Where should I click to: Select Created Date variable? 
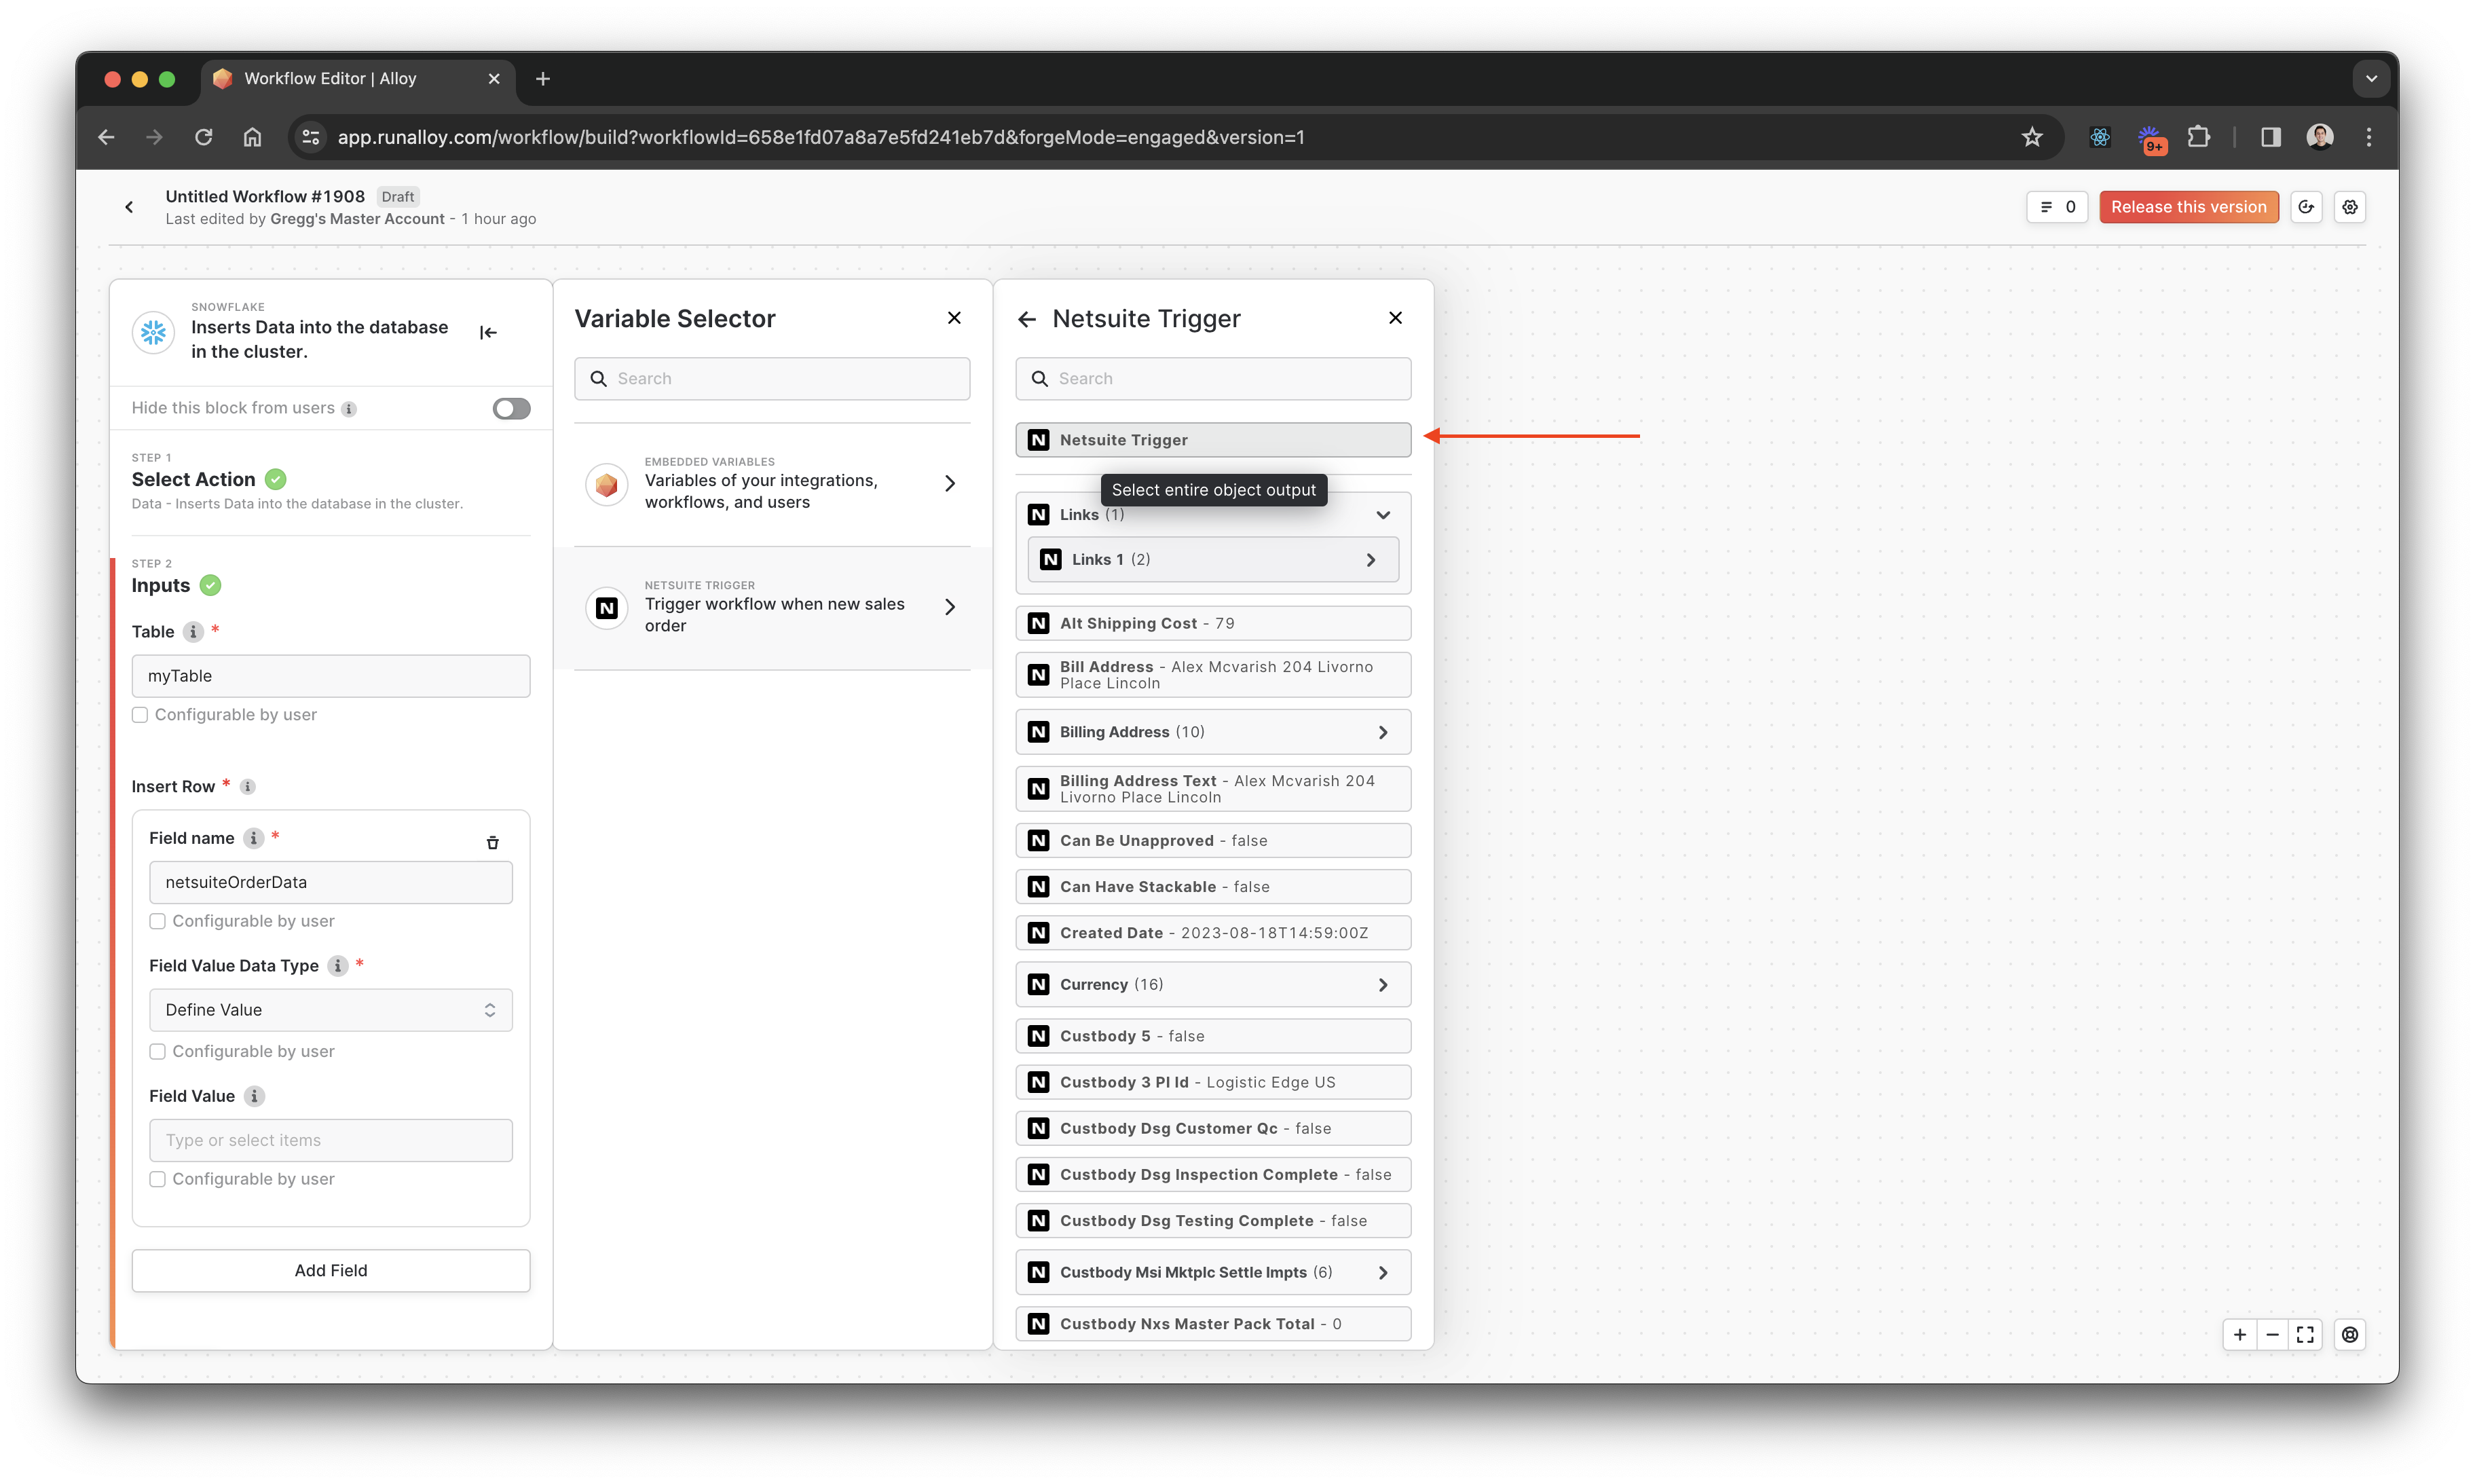1212,933
